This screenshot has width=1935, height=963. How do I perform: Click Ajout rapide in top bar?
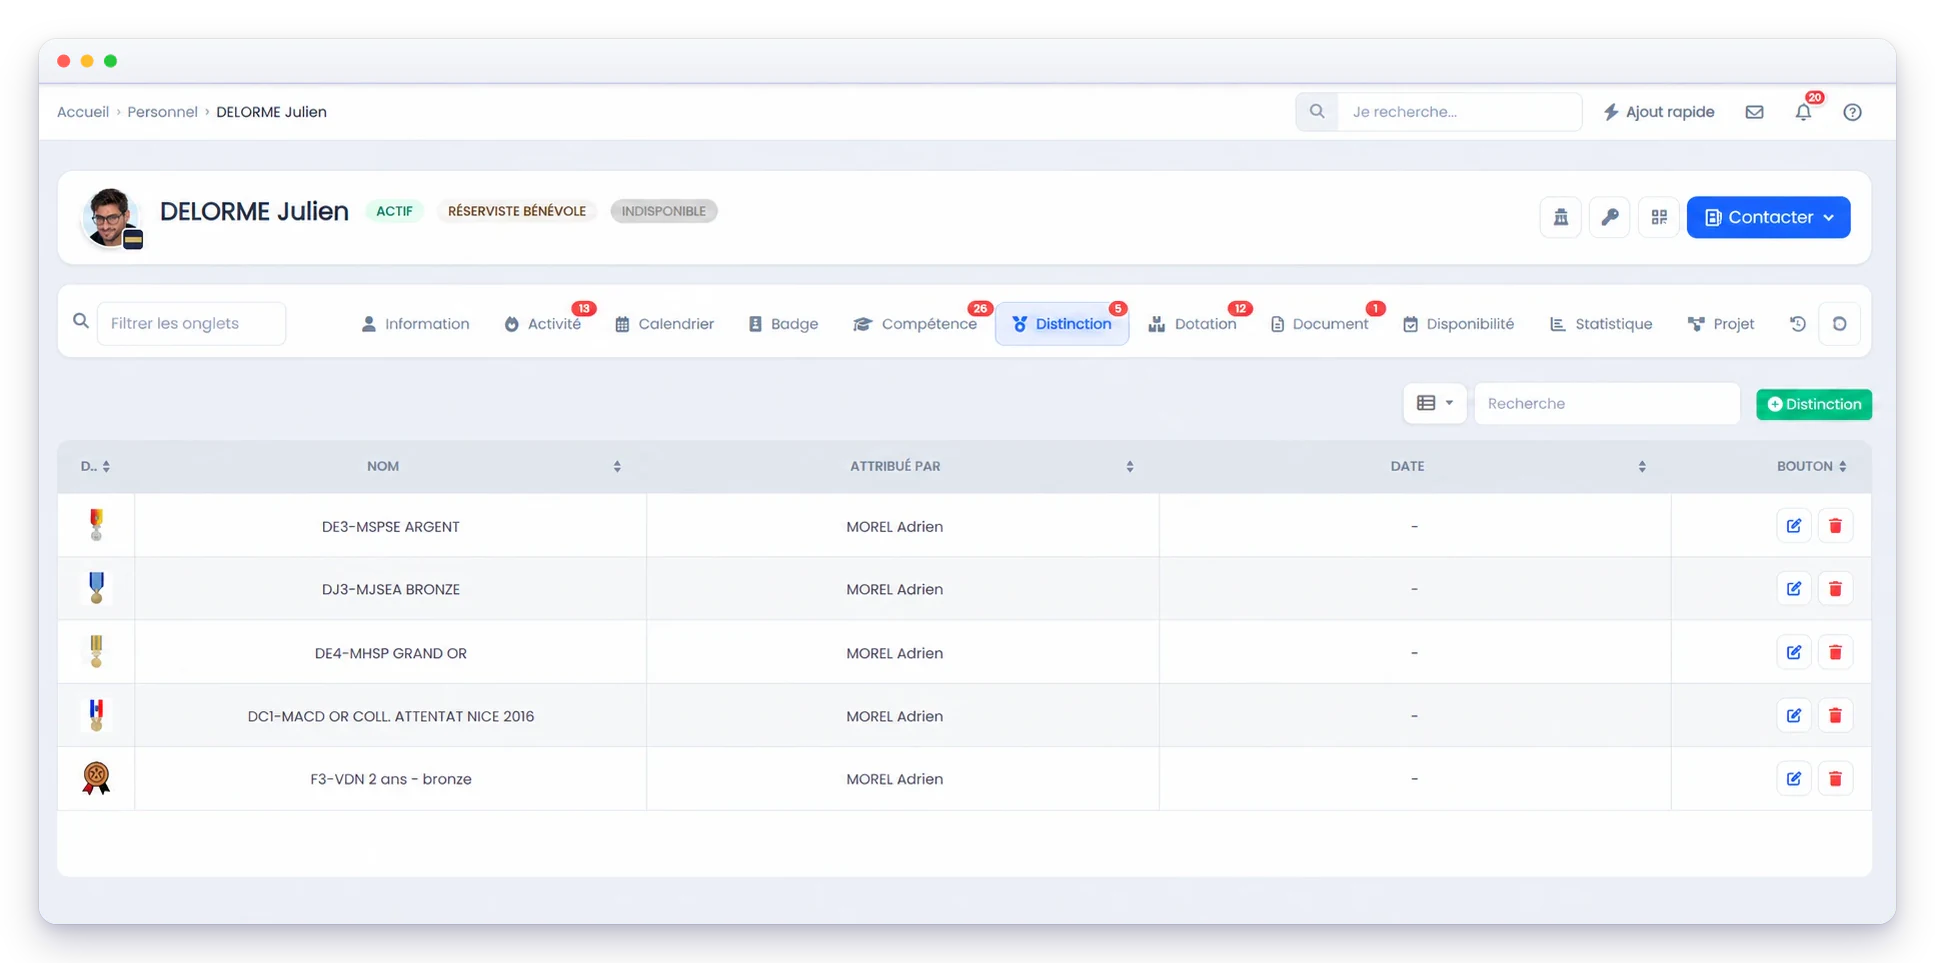(x=1659, y=112)
